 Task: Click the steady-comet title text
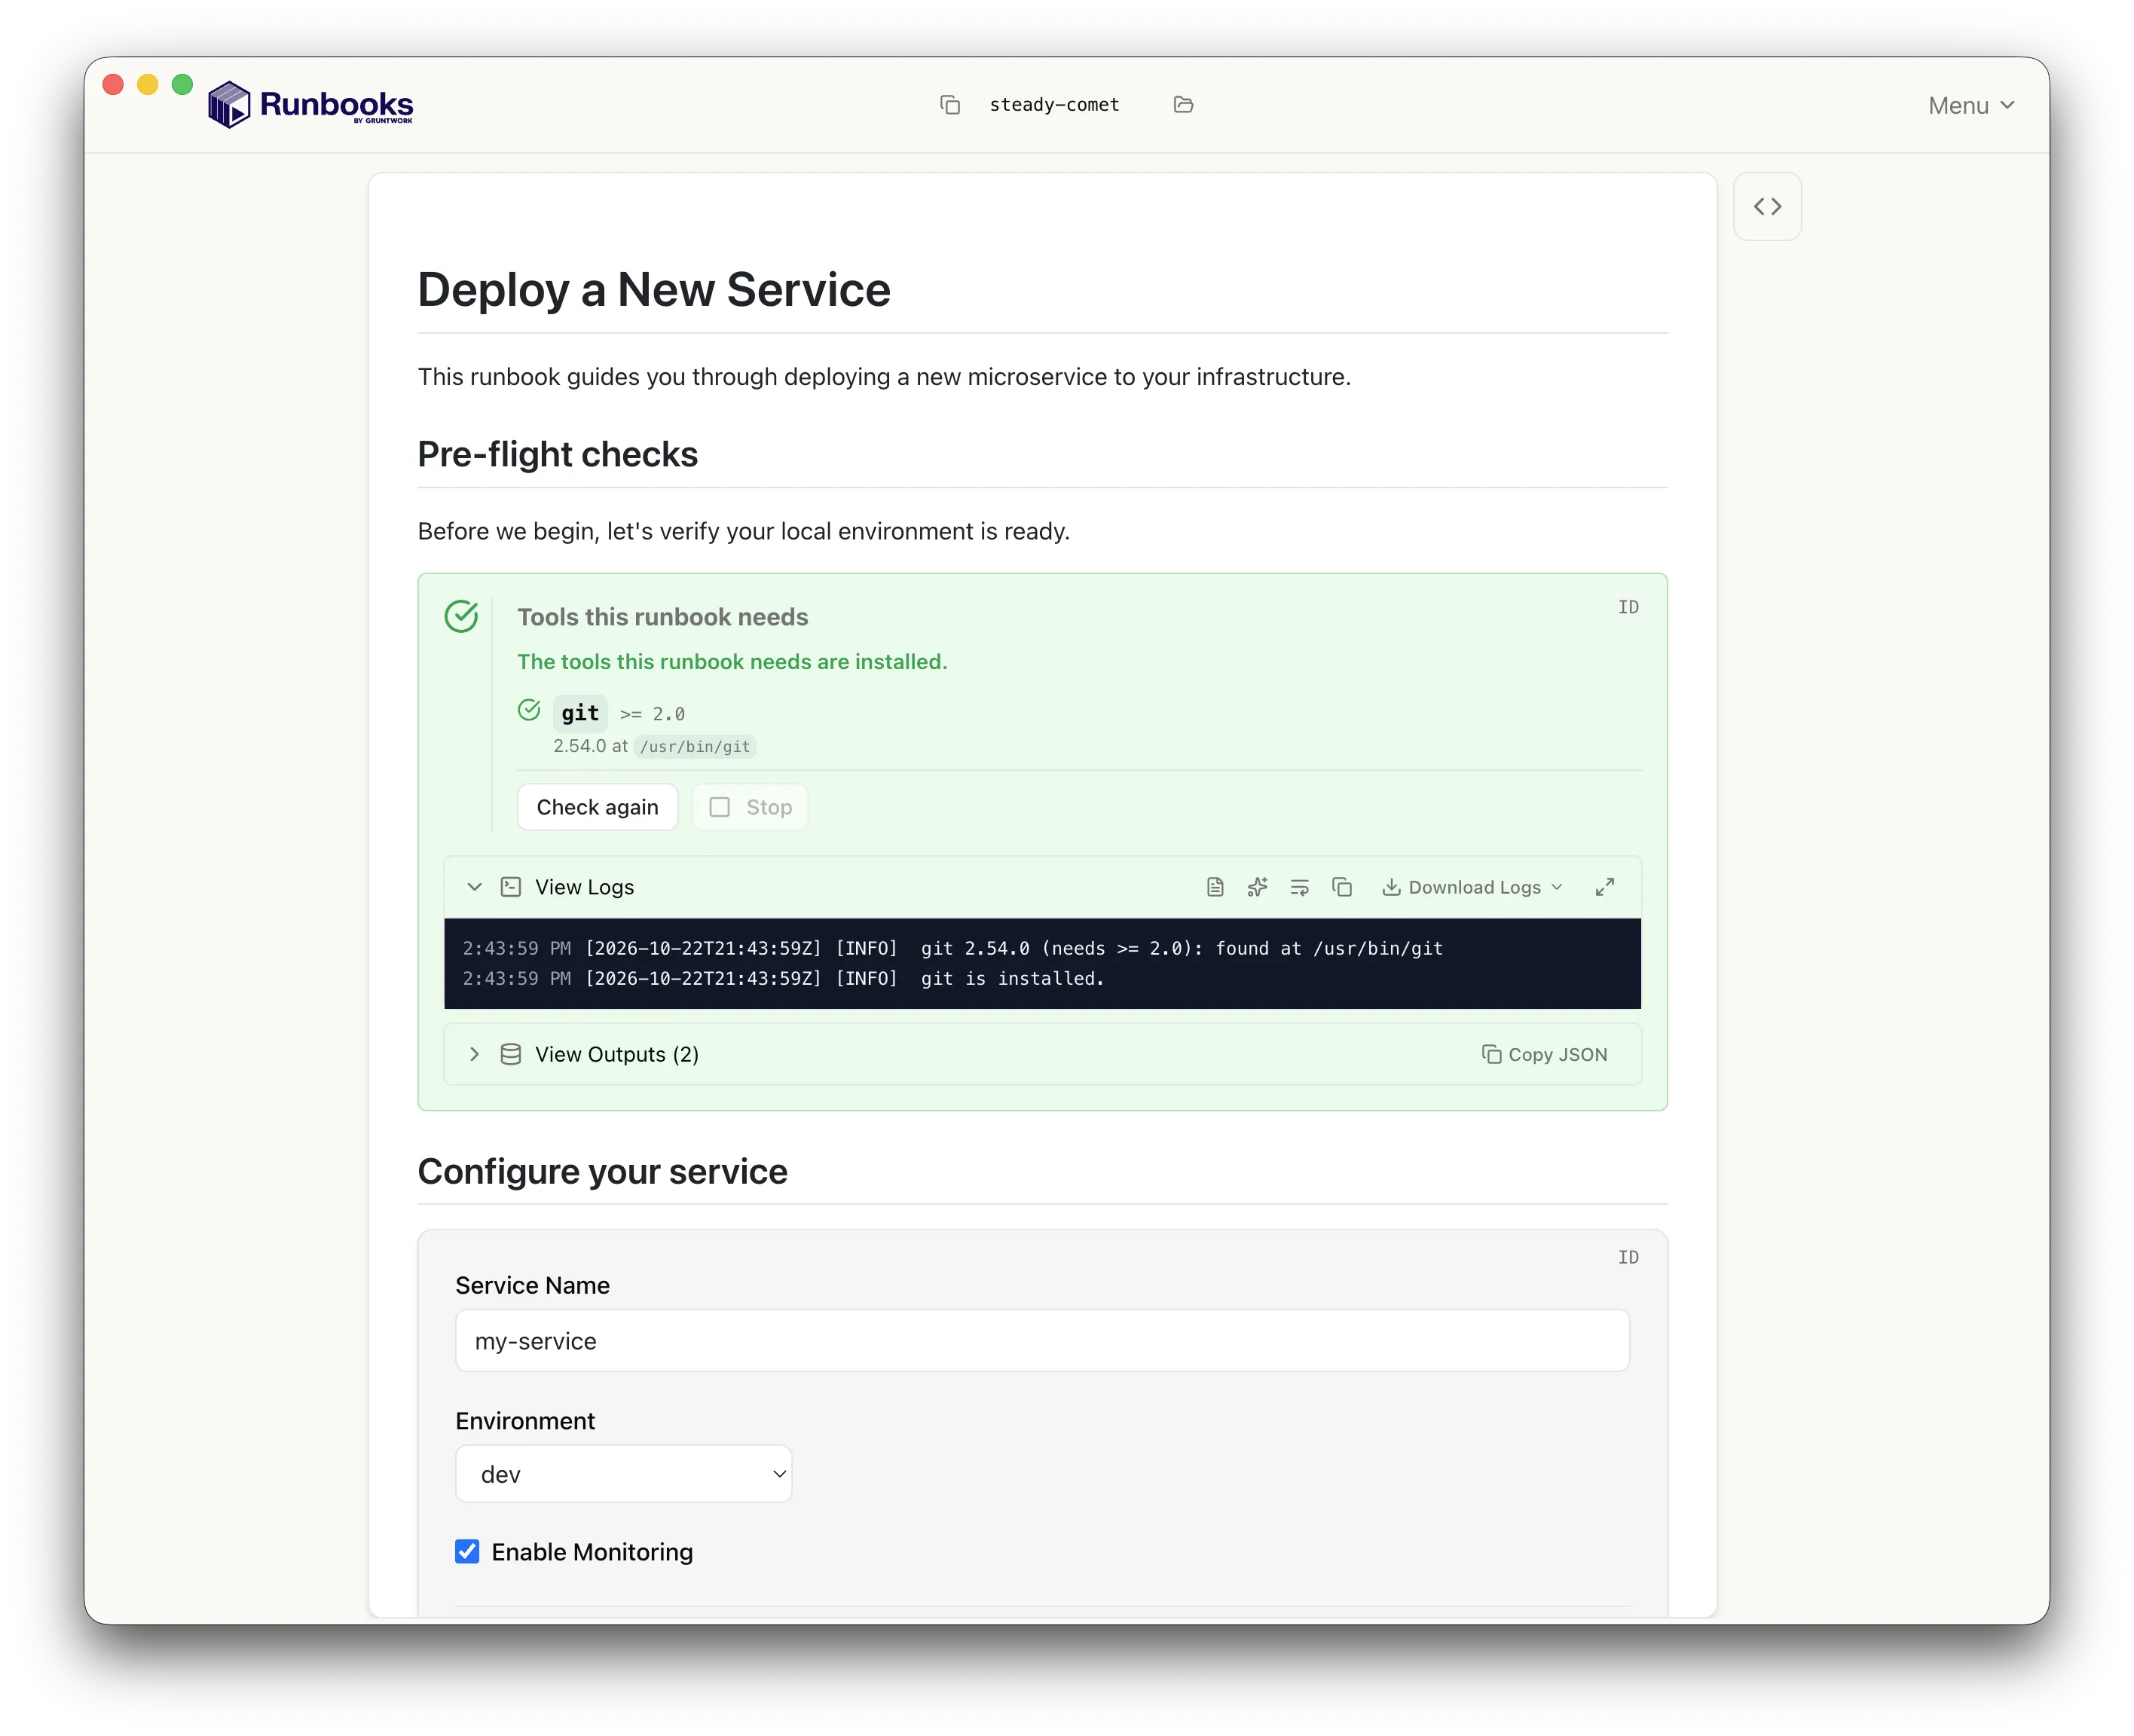[x=1054, y=105]
